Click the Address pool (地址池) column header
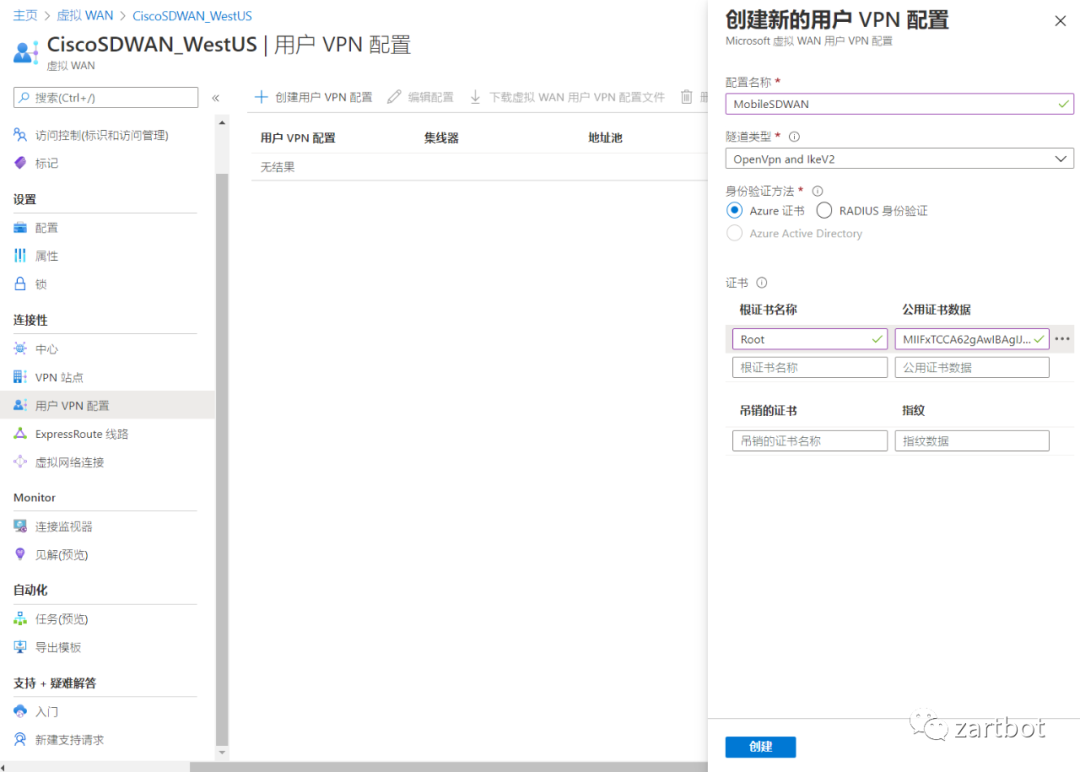 (x=605, y=138)
